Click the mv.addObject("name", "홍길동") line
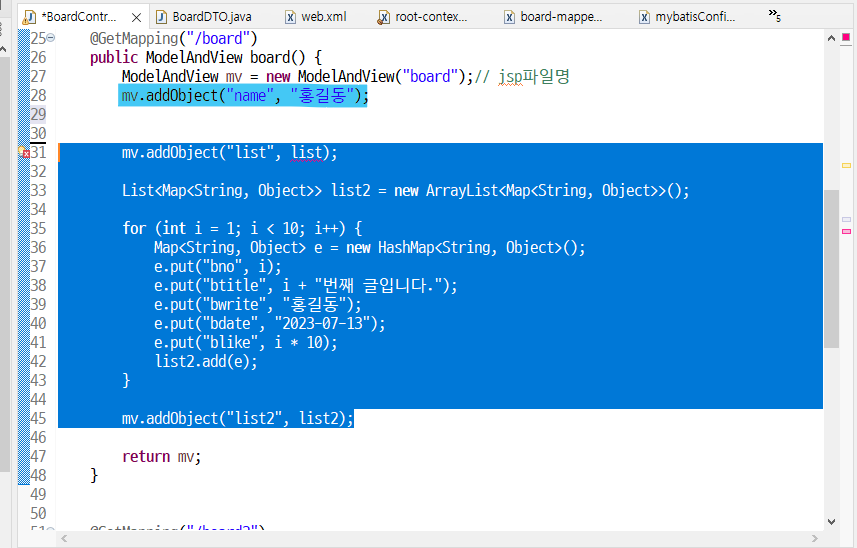The height and width of the screenshot is (548, 857). click(245, 96)
